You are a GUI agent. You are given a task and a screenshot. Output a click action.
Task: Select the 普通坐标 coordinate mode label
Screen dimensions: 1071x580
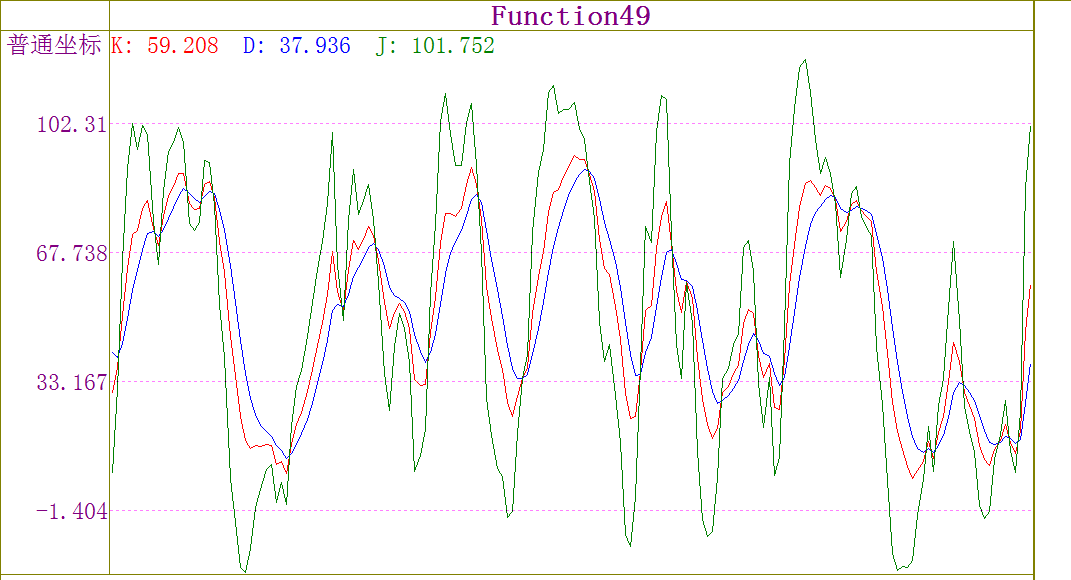[55, 46]
